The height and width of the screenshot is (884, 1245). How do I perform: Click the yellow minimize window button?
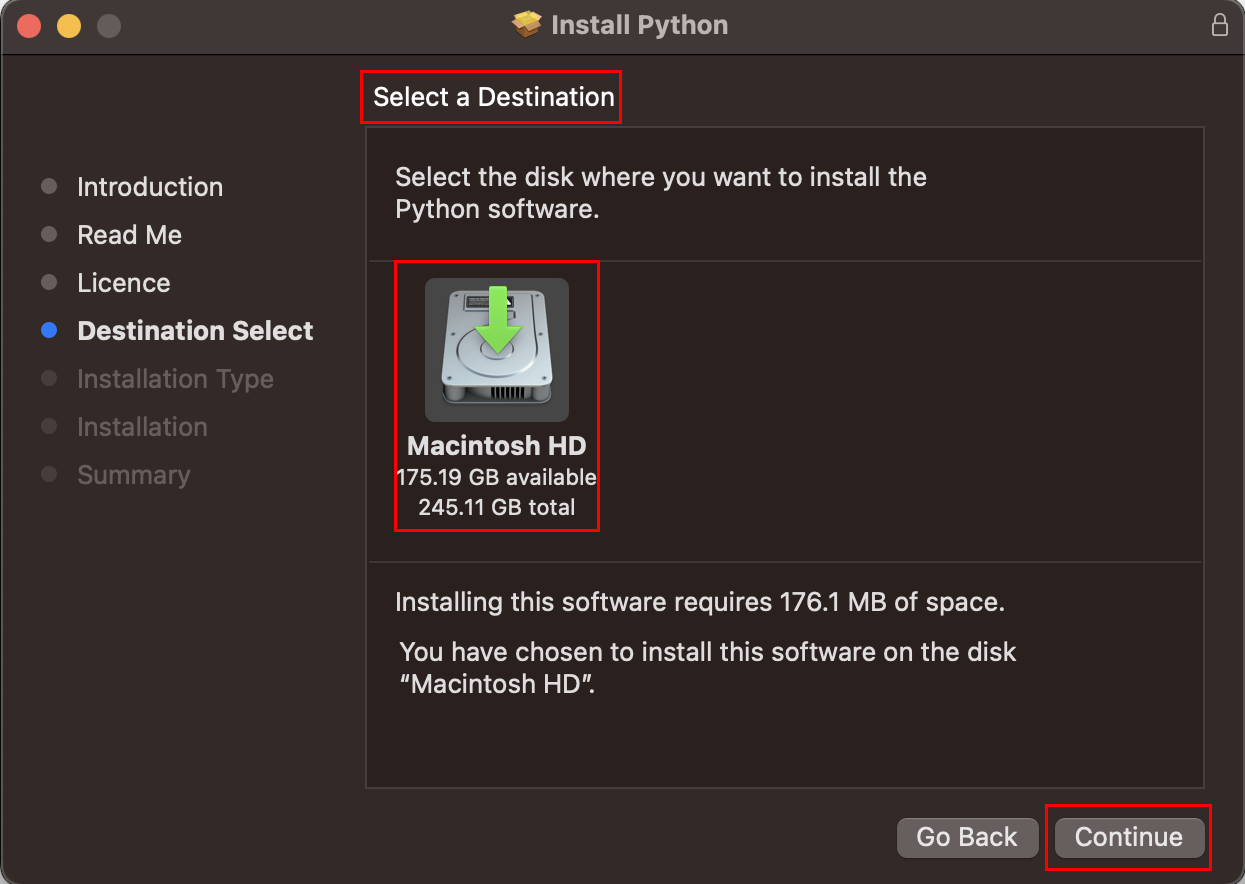click(68, 24)
